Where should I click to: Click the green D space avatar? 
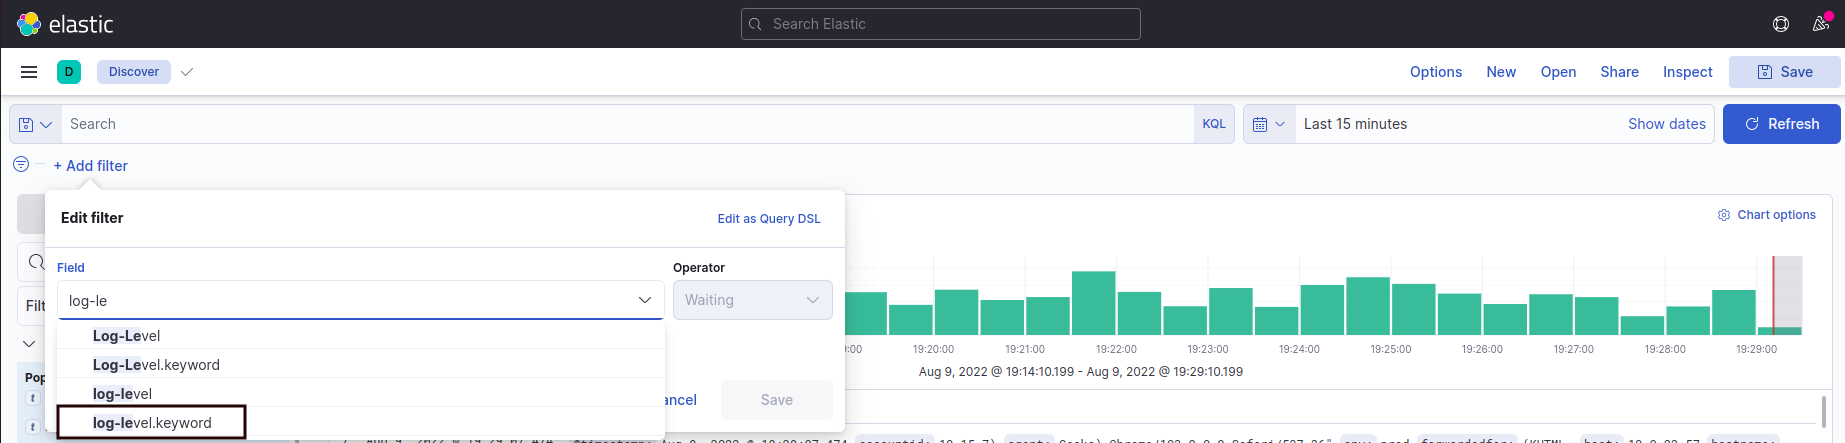tap(69, 72)
